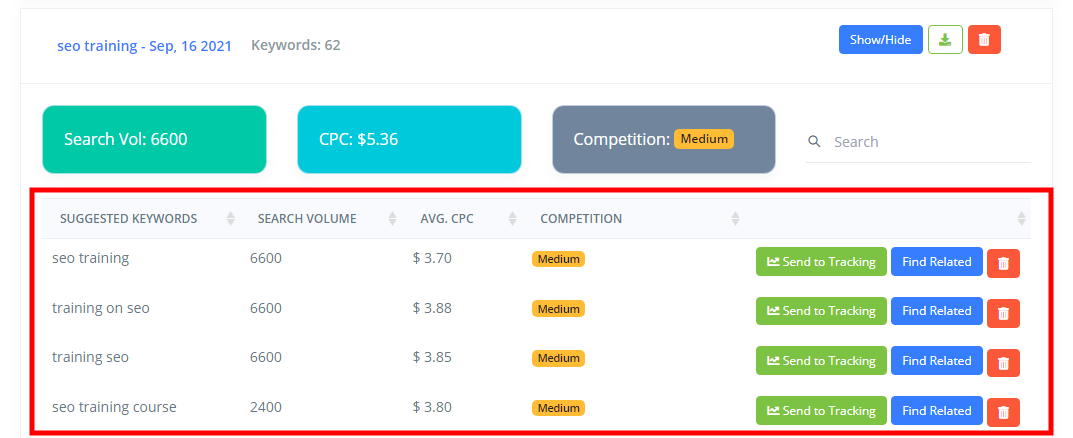
Task: Sort using the last column arrows
Action: click(x=1021, y=219)
